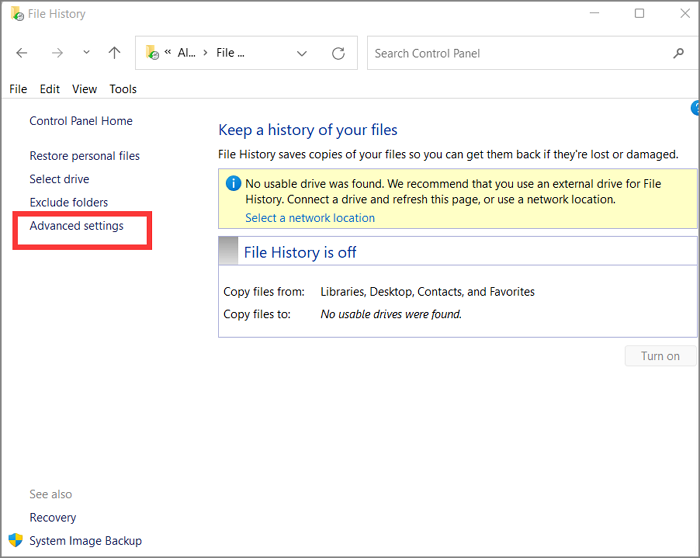Refresh the File History page
Screen dimensions: 700x558
click(x=338, y=53)
